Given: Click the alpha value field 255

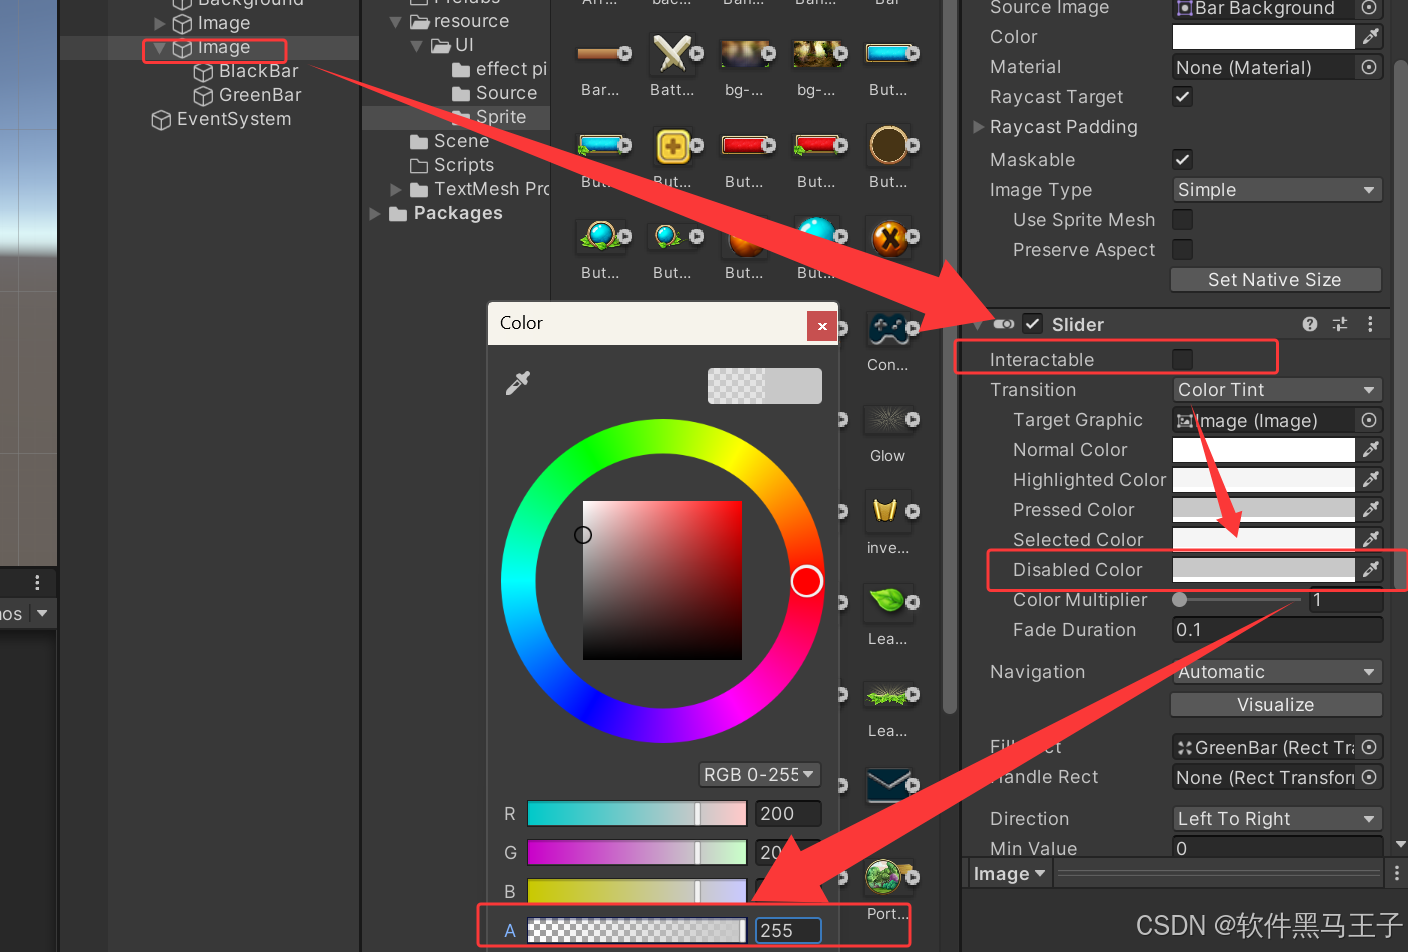Looking at the screenshot, I should [x=788, y=931].
